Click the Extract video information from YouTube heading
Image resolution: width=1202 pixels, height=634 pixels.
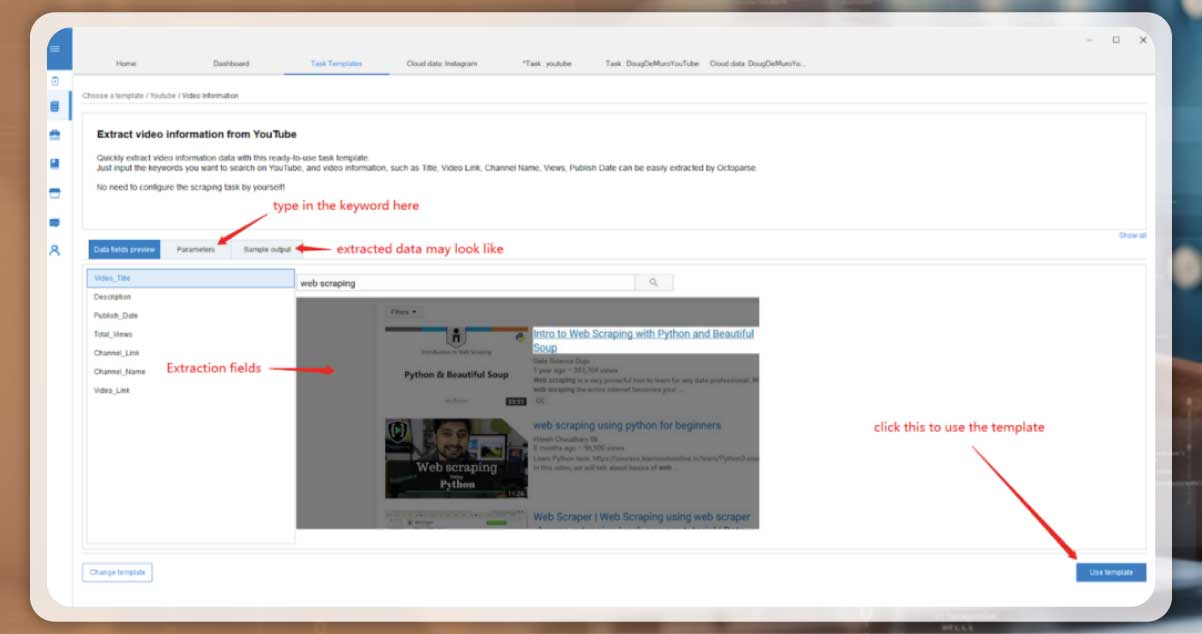pos(197,134)
